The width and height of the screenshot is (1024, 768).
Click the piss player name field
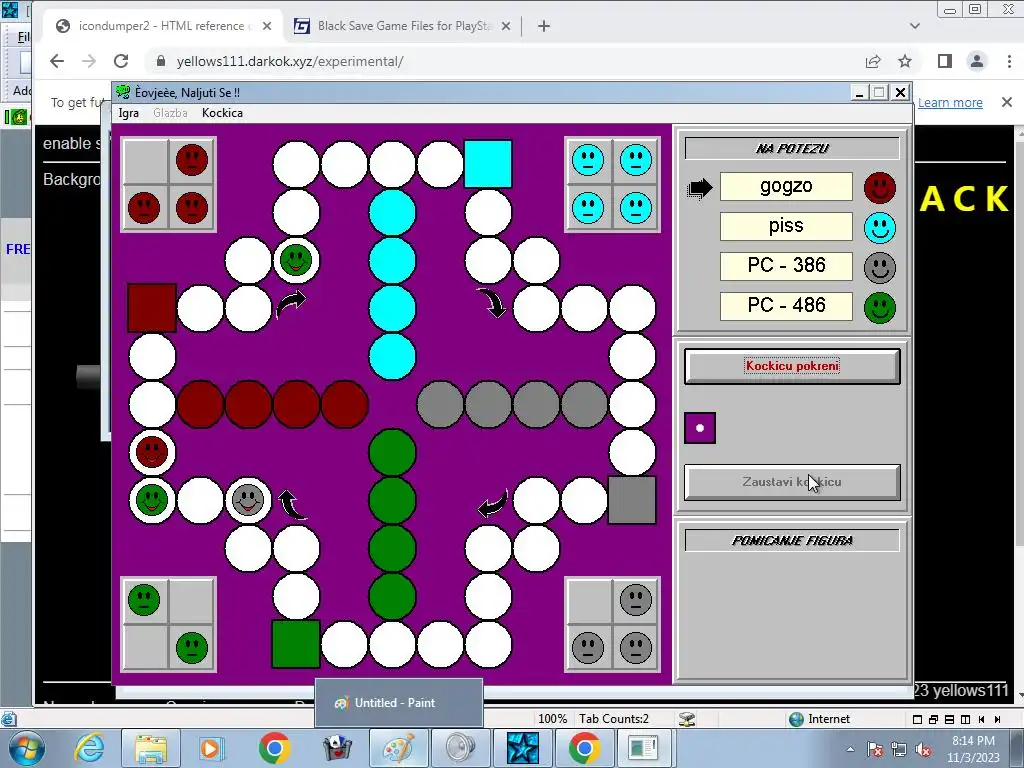click(786, 227)
